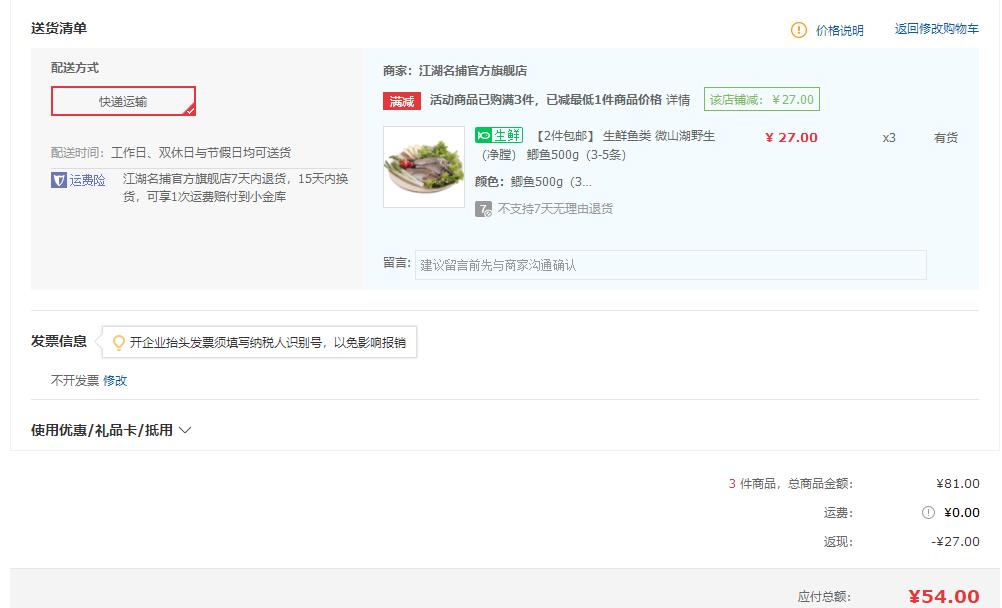Focus the 留言 message input field

pos(670,265)
